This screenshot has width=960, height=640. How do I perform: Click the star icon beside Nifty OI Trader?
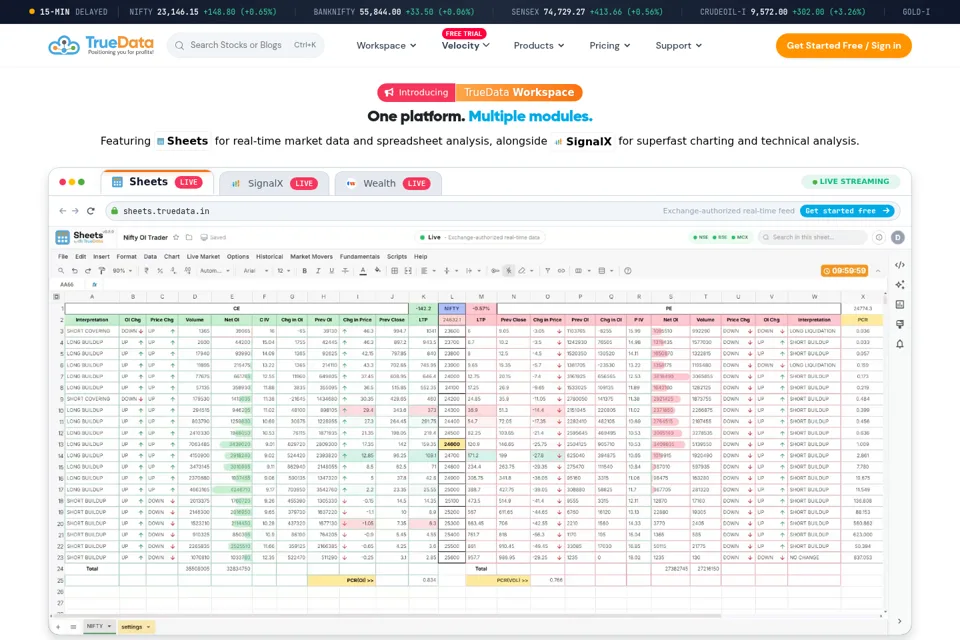(176, 238)
